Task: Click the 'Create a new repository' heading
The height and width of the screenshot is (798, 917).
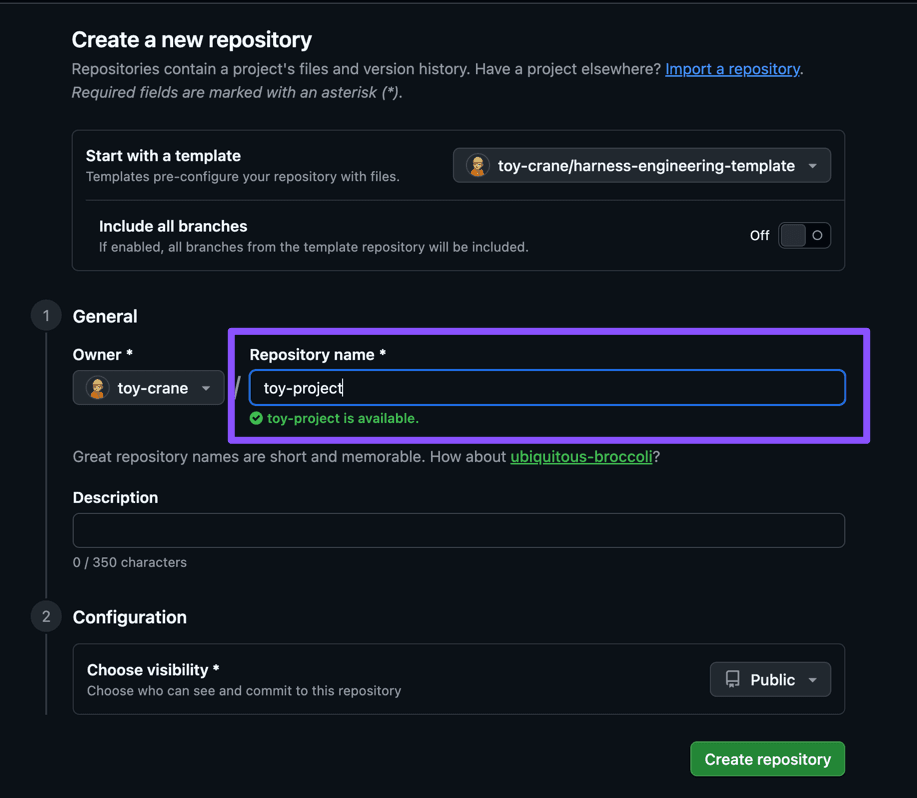Action: click(x=192, y=40)
